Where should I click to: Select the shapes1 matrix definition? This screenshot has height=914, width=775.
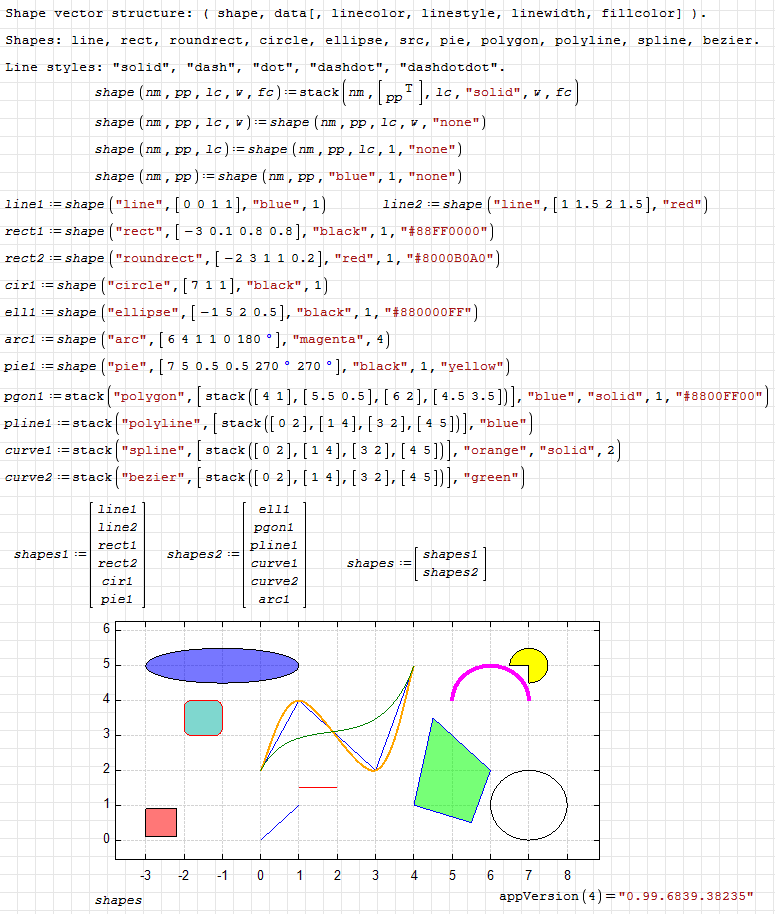click(x=81, y=554)
